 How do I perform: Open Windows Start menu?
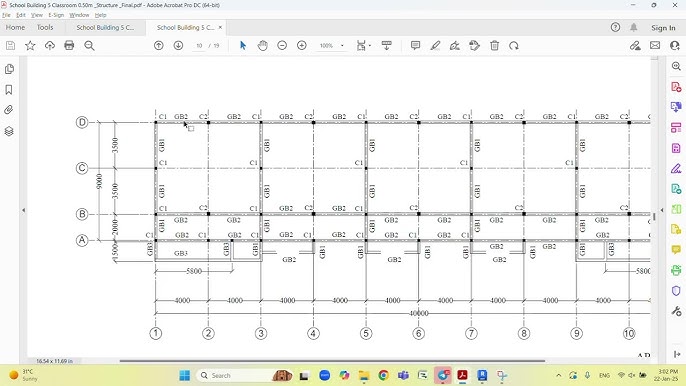pyautogui.click(x=185, y=375)
